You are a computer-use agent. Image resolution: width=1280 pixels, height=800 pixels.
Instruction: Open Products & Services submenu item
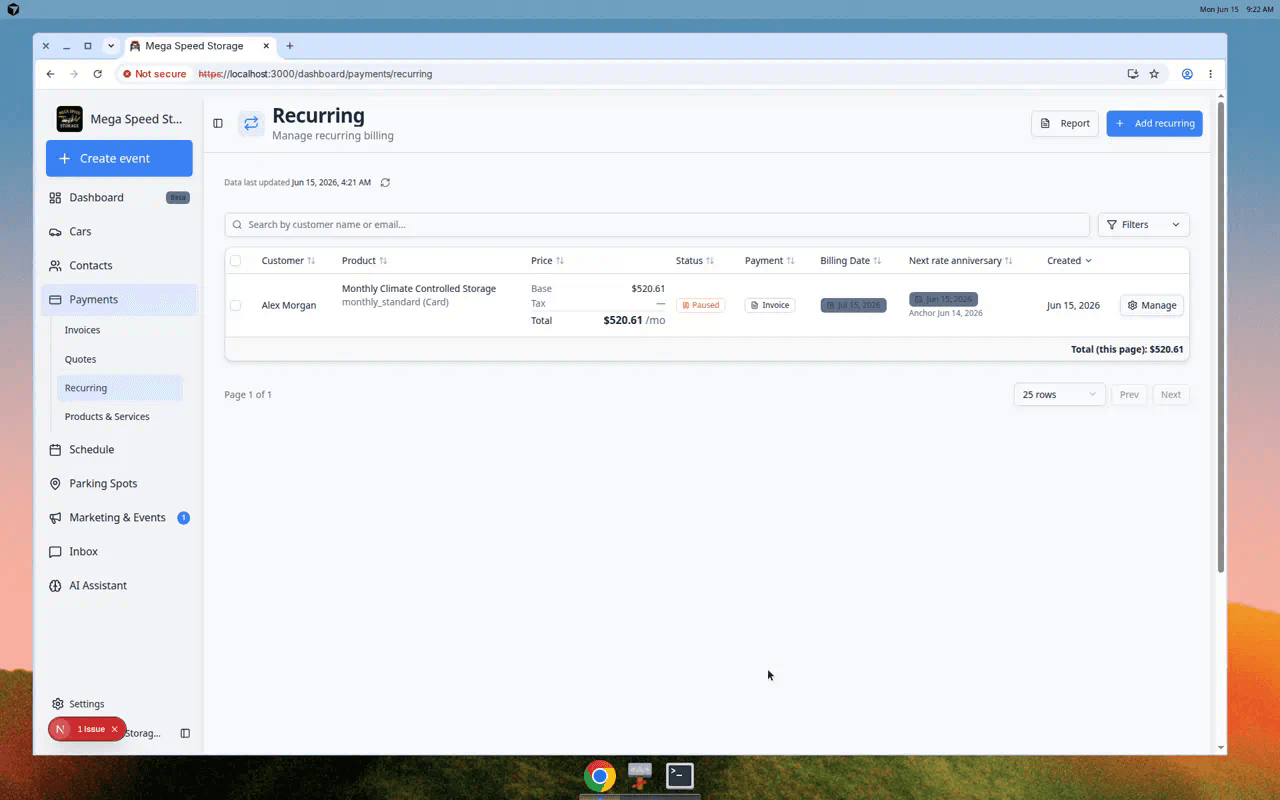[x=119, y=417]
